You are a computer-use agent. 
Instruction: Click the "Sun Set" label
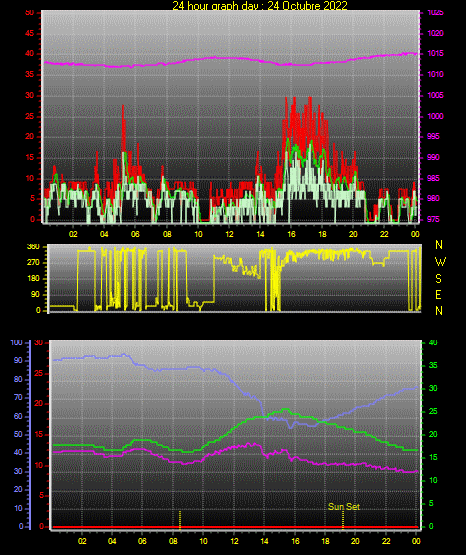click(344, 507)
